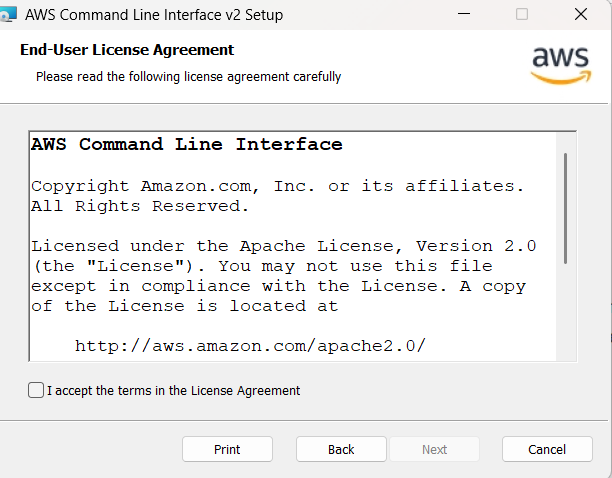
Task: Click the 'AWS Command Line Interface v2 Setup' title
Action: coord(154,15)
